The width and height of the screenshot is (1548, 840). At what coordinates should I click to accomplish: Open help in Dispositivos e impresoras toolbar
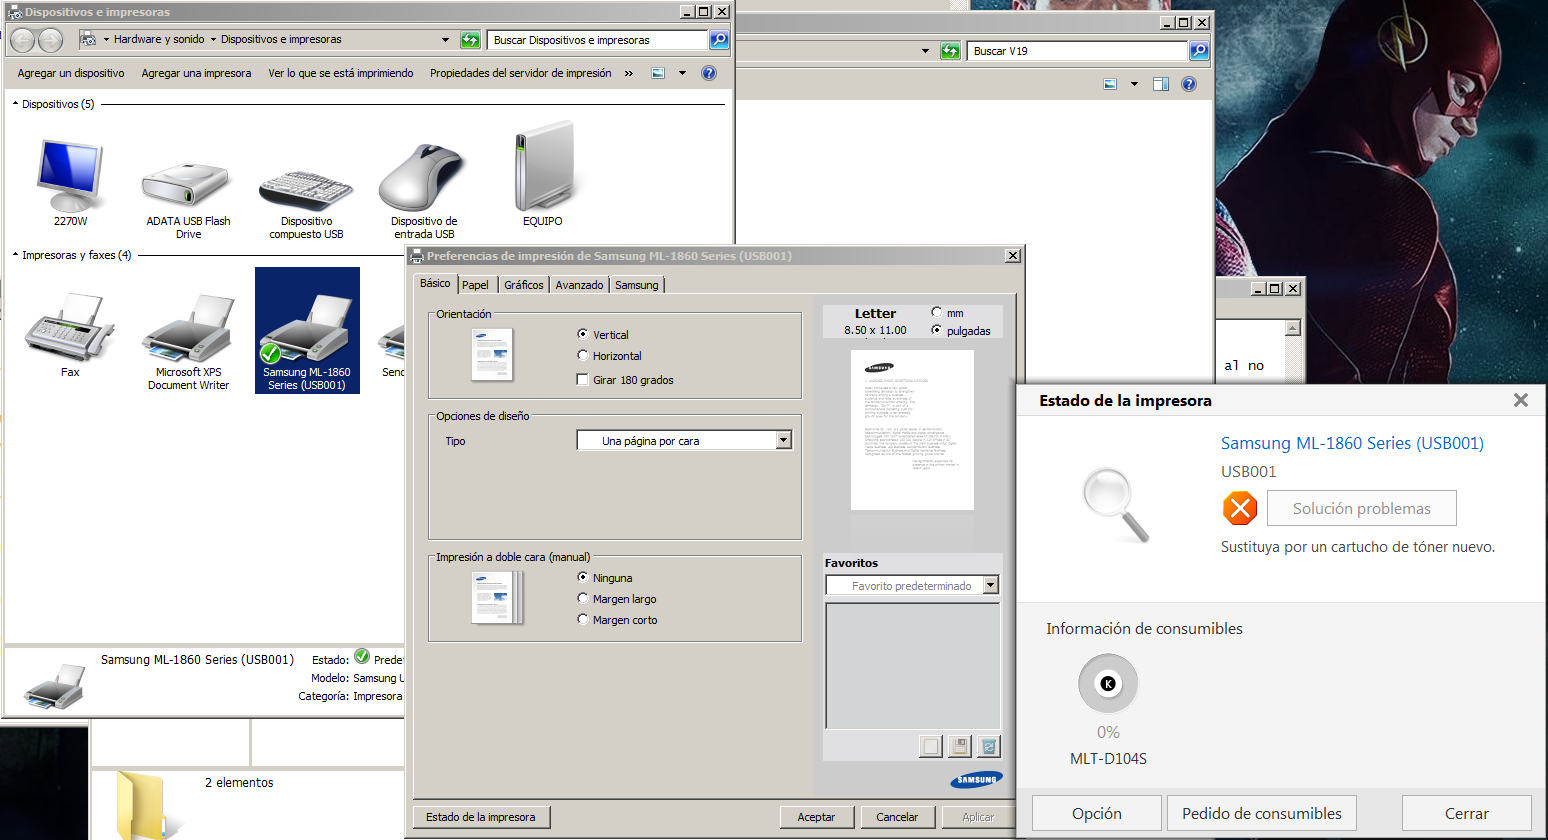click(x=709, y=73)
